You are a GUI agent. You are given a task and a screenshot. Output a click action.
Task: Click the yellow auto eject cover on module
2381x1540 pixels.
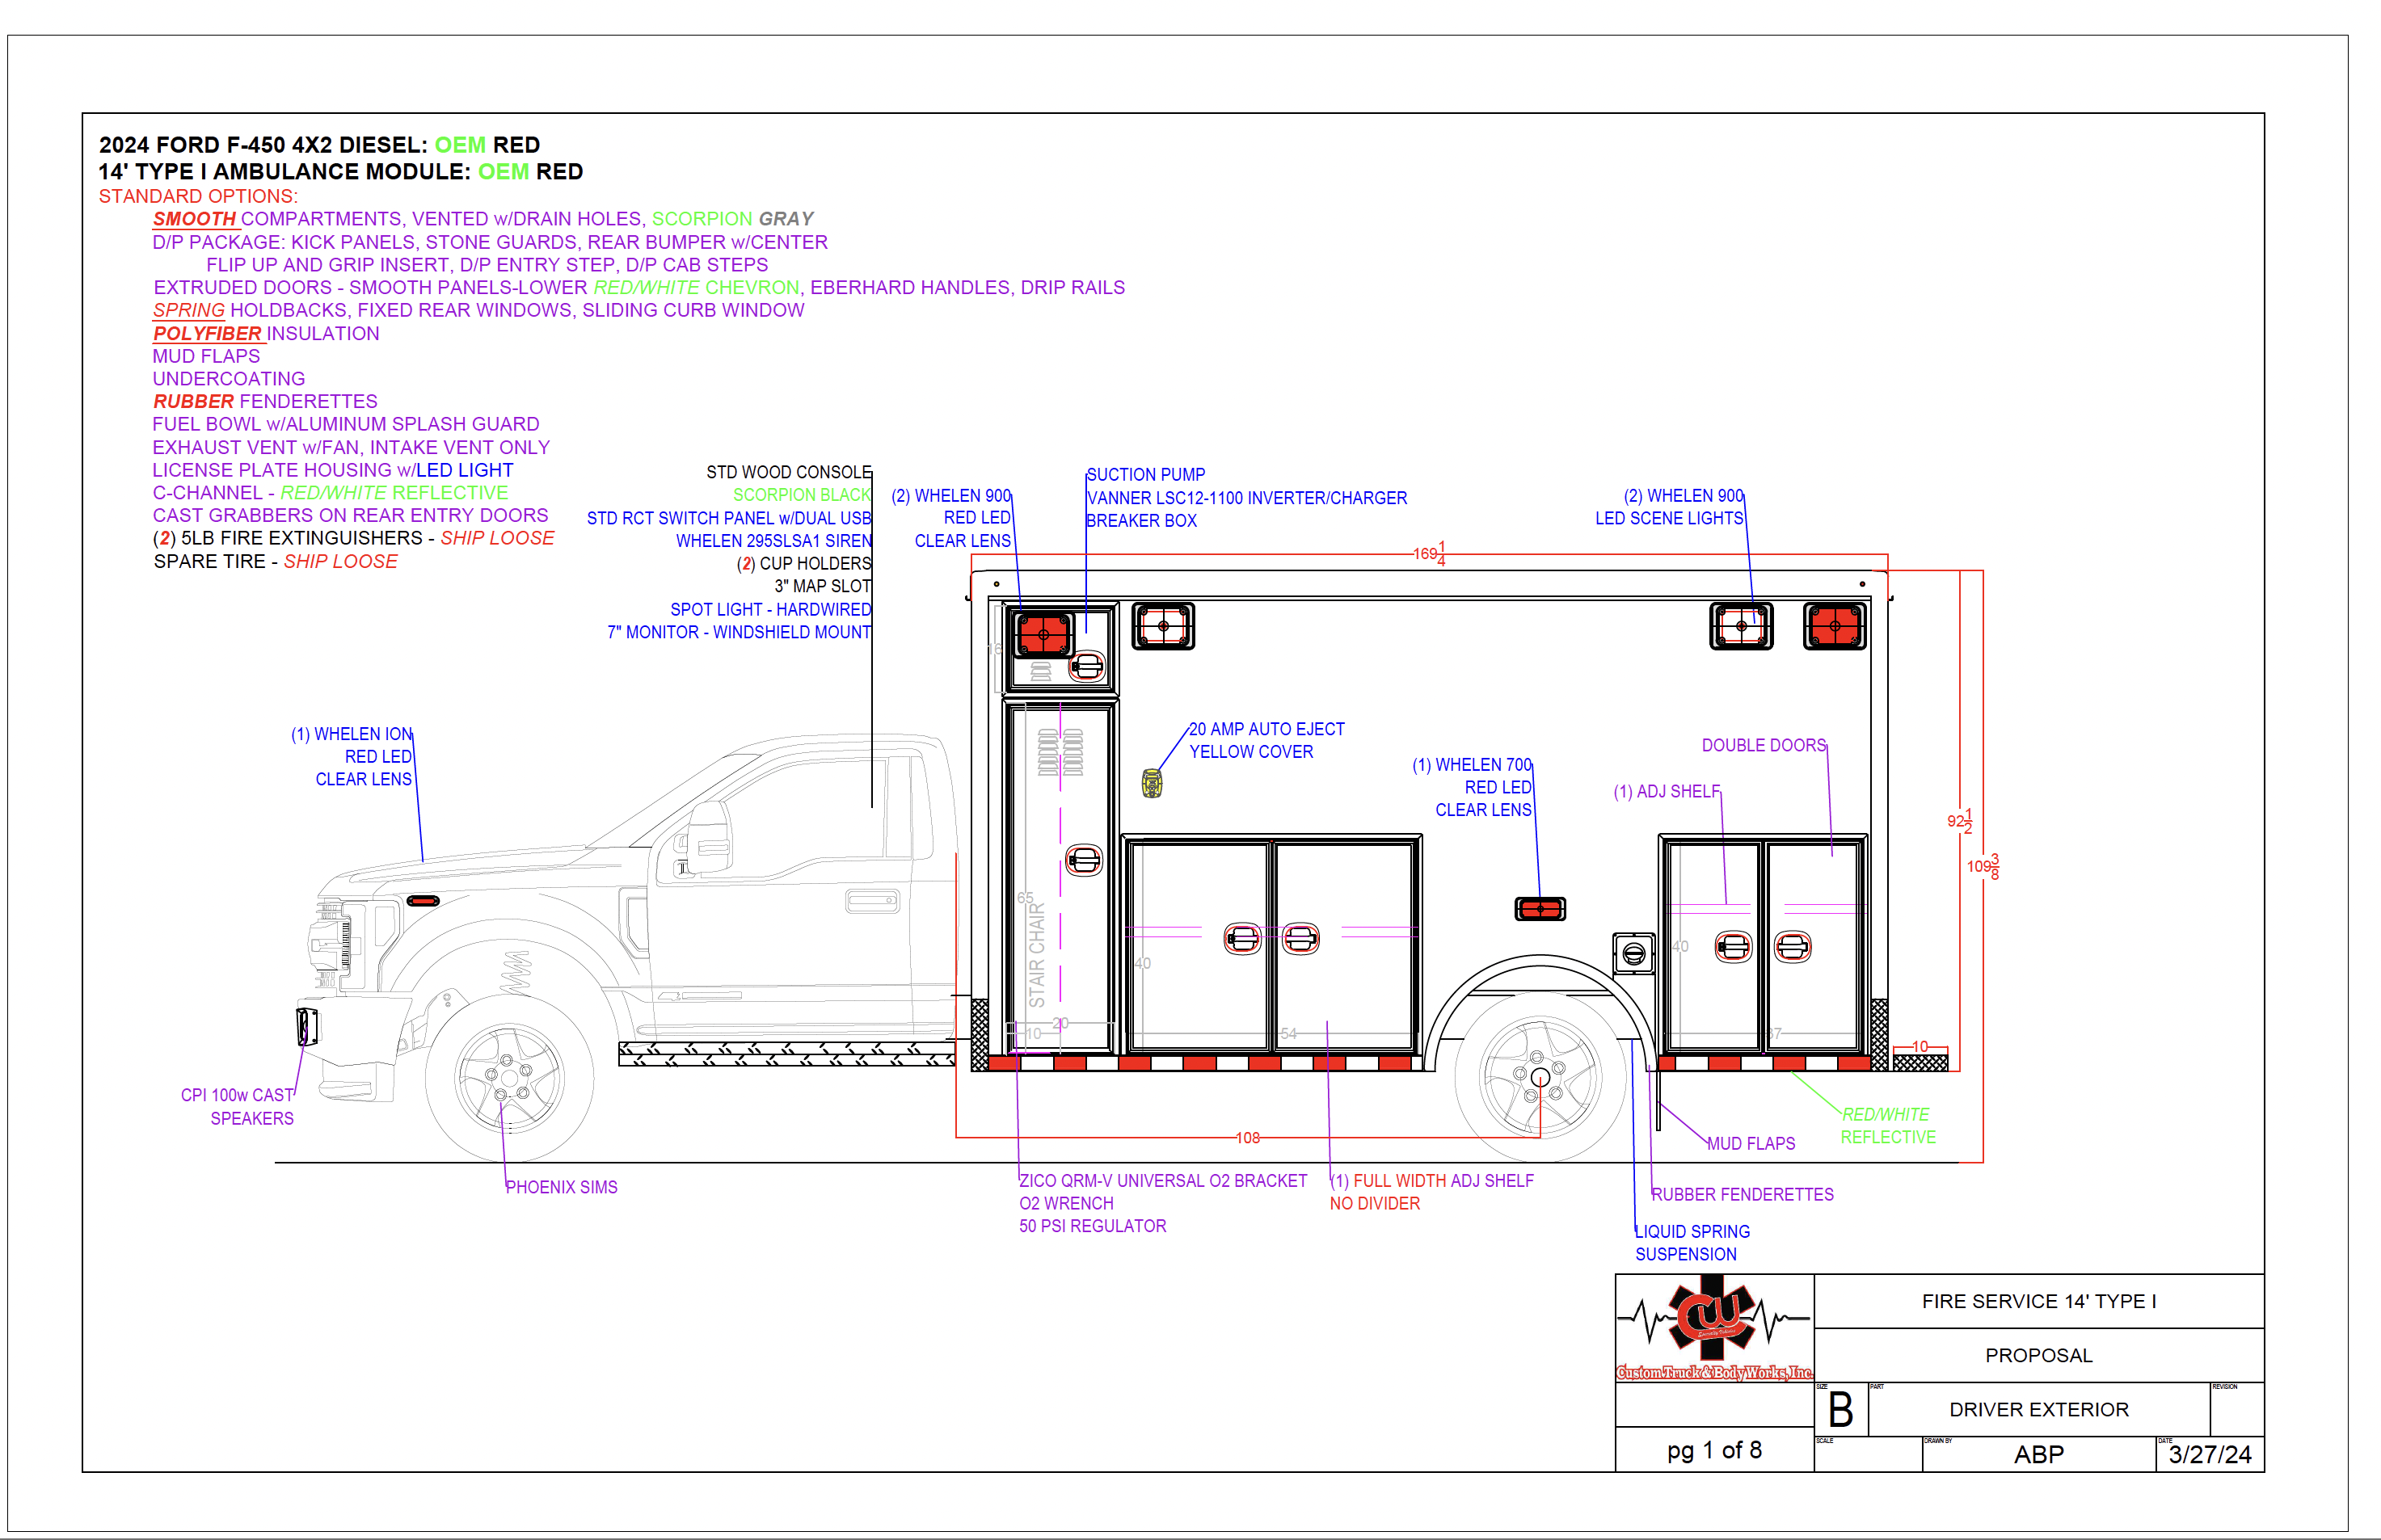[1152, 783]
